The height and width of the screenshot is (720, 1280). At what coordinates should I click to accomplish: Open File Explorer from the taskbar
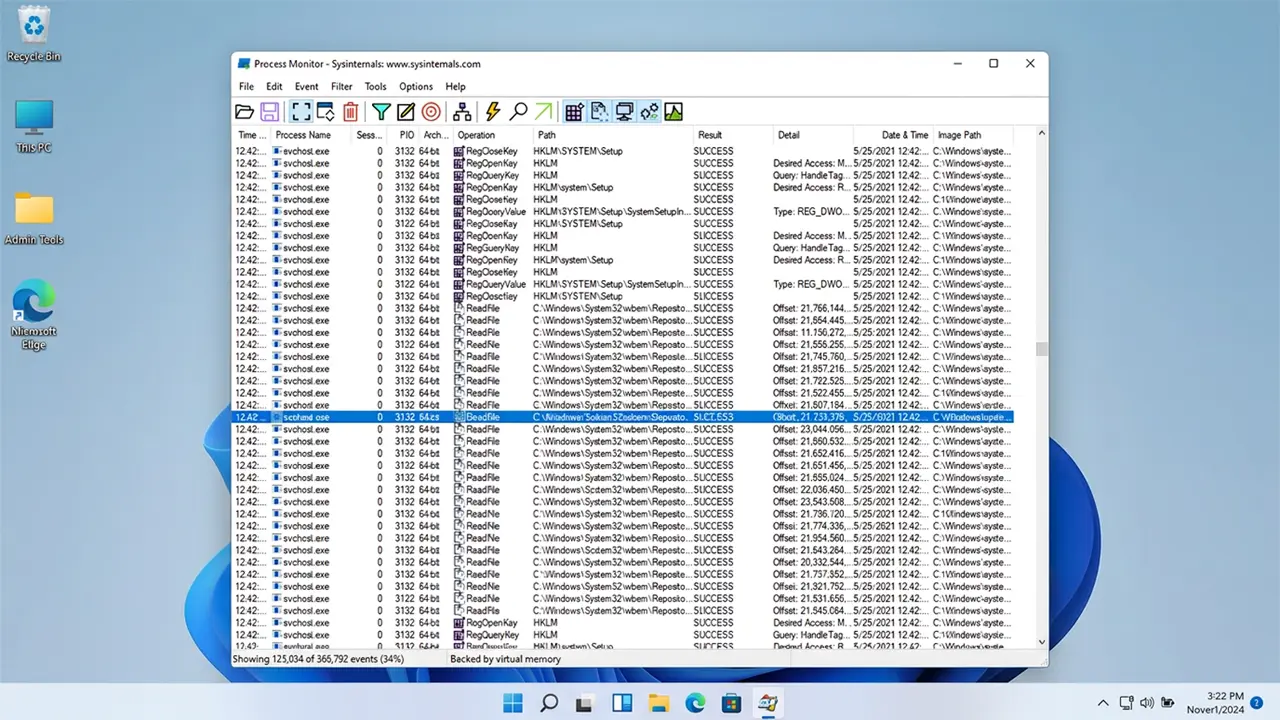click(658, 702)
